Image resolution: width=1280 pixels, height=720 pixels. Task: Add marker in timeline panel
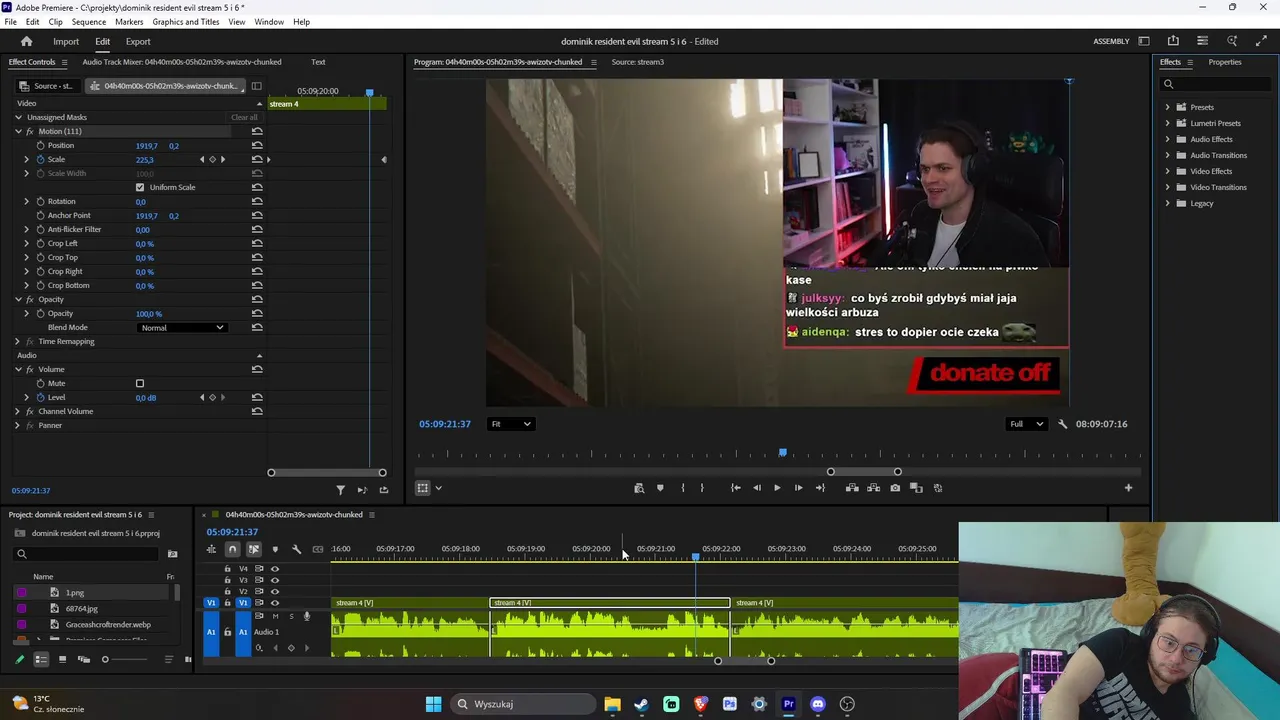[x=275, y=549]
